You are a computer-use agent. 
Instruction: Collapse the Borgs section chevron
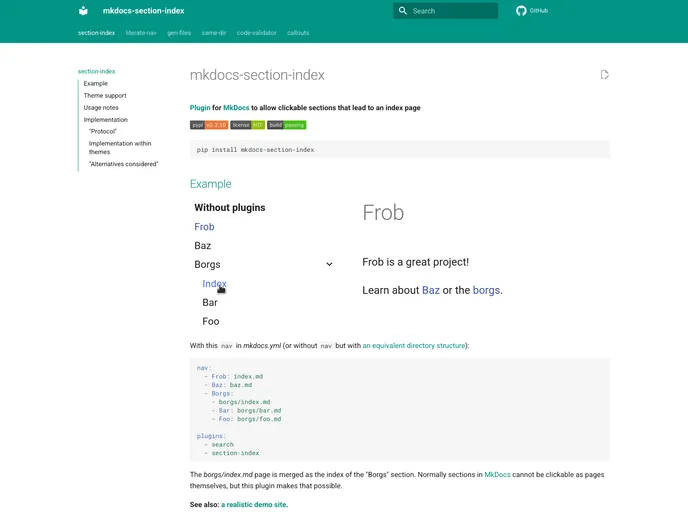[x=329, y=264]
